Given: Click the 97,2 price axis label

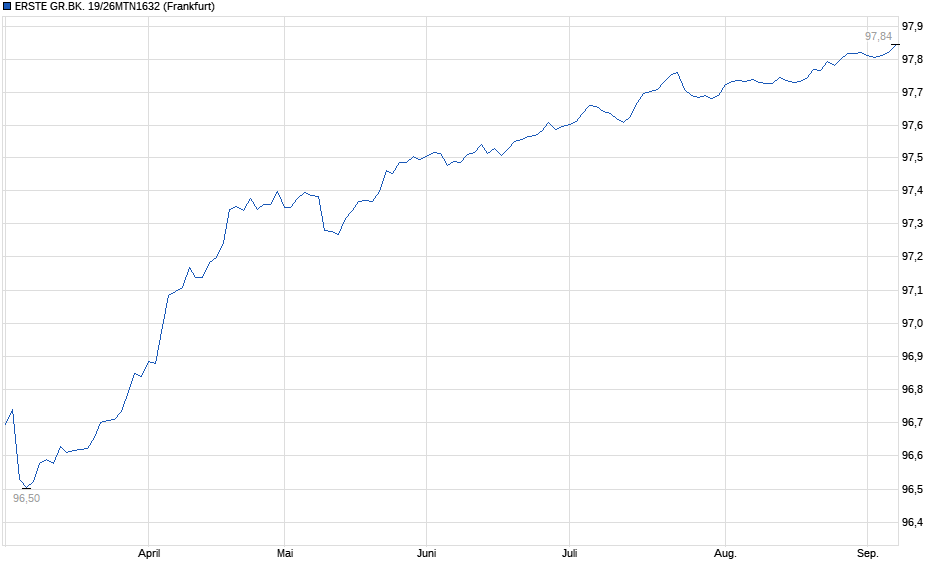Looking at the screenshot, I should click(912, 257).
